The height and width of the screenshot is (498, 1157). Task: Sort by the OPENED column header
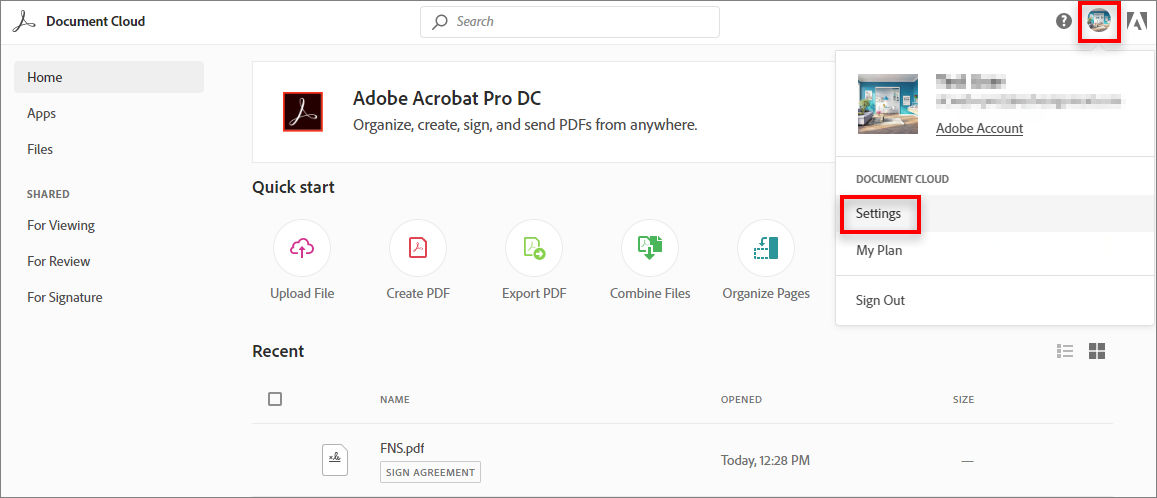pos(741,400)
